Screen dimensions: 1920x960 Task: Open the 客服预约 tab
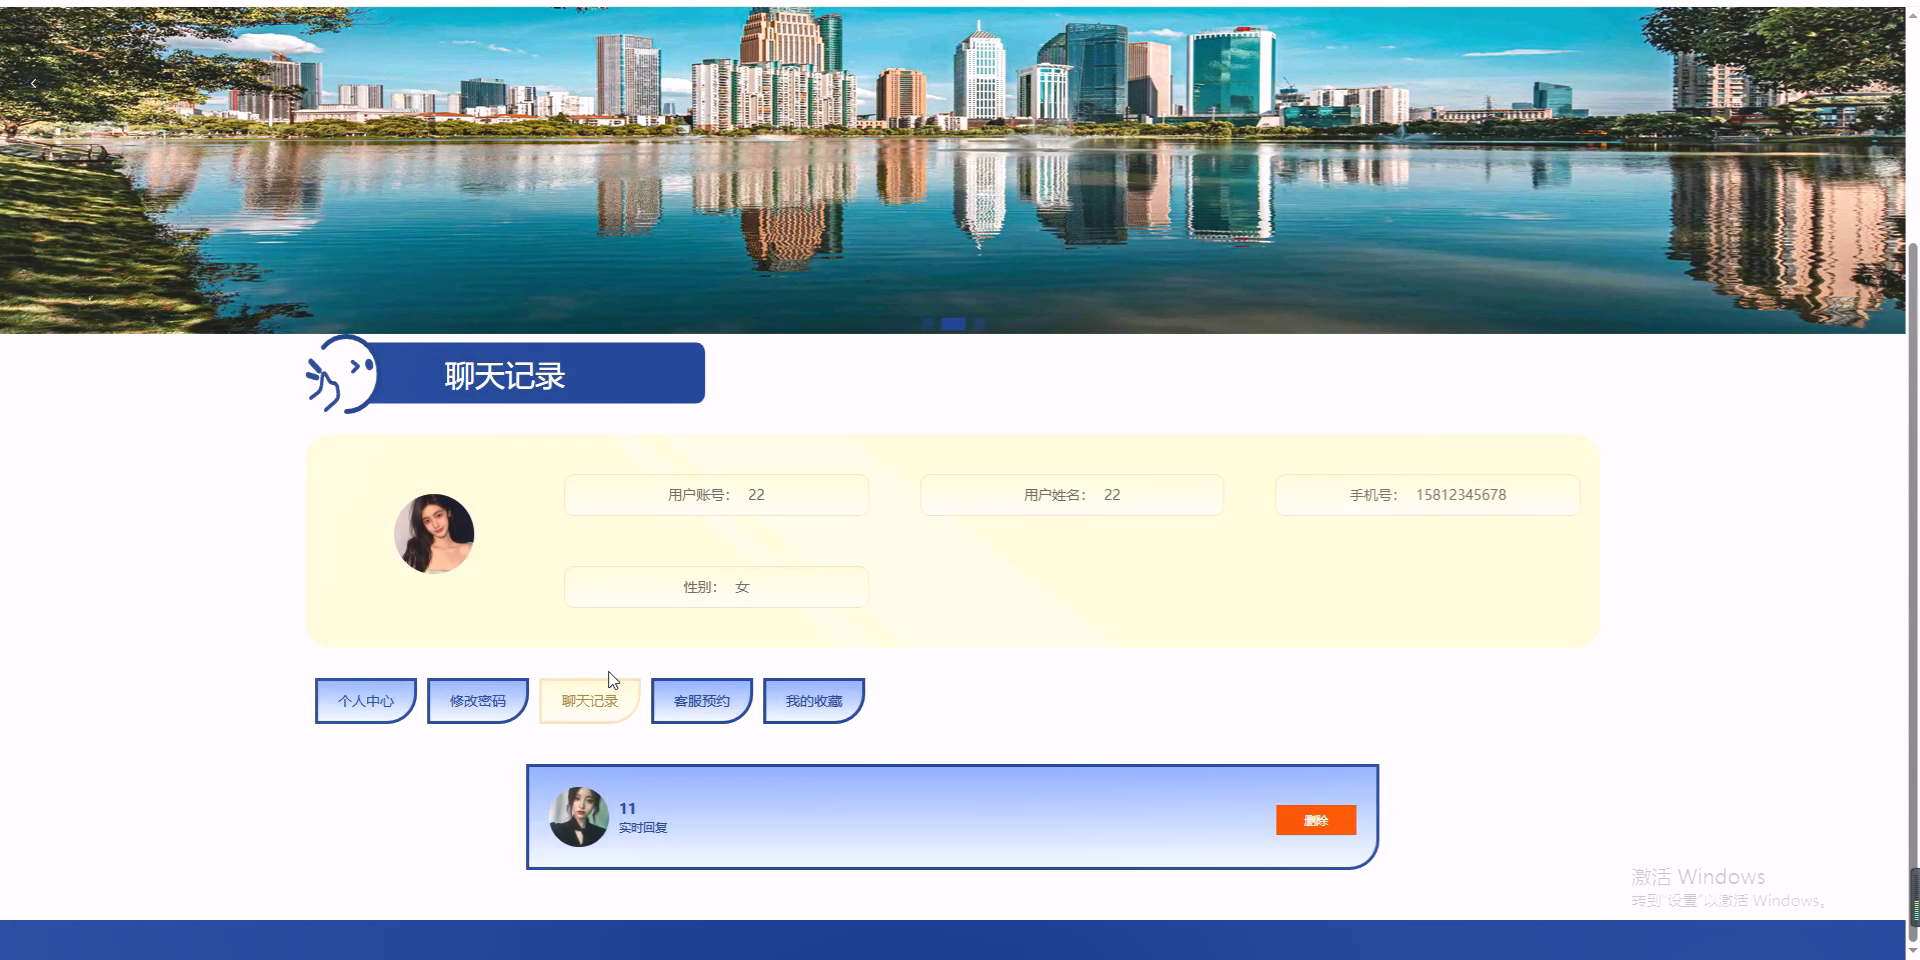tap(702, 701)
